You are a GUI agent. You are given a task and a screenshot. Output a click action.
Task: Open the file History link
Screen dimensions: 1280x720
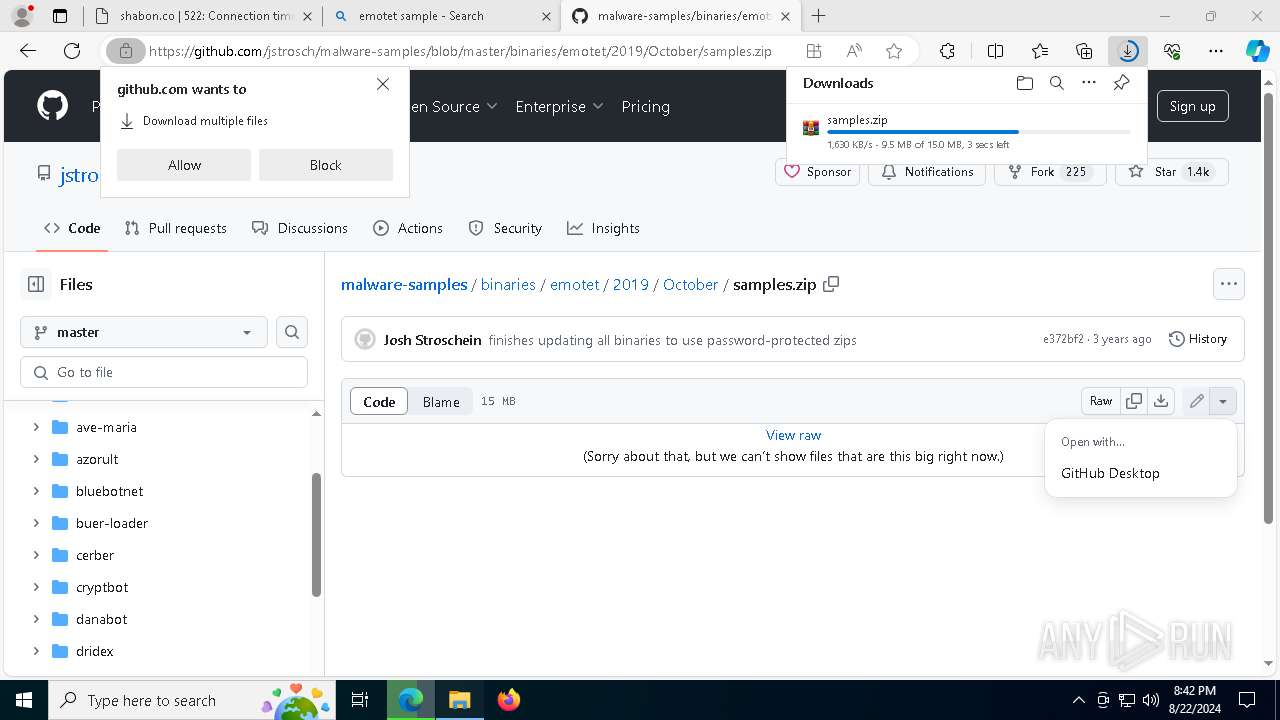click(1198, 339)
